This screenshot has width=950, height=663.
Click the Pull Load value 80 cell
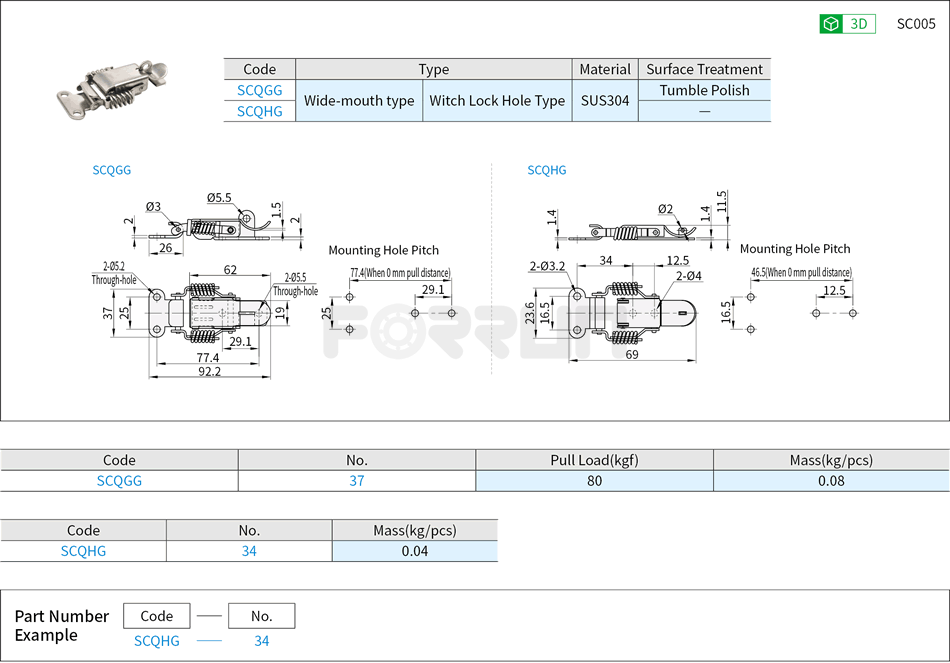pyautogui.click(x=594, y=481)
